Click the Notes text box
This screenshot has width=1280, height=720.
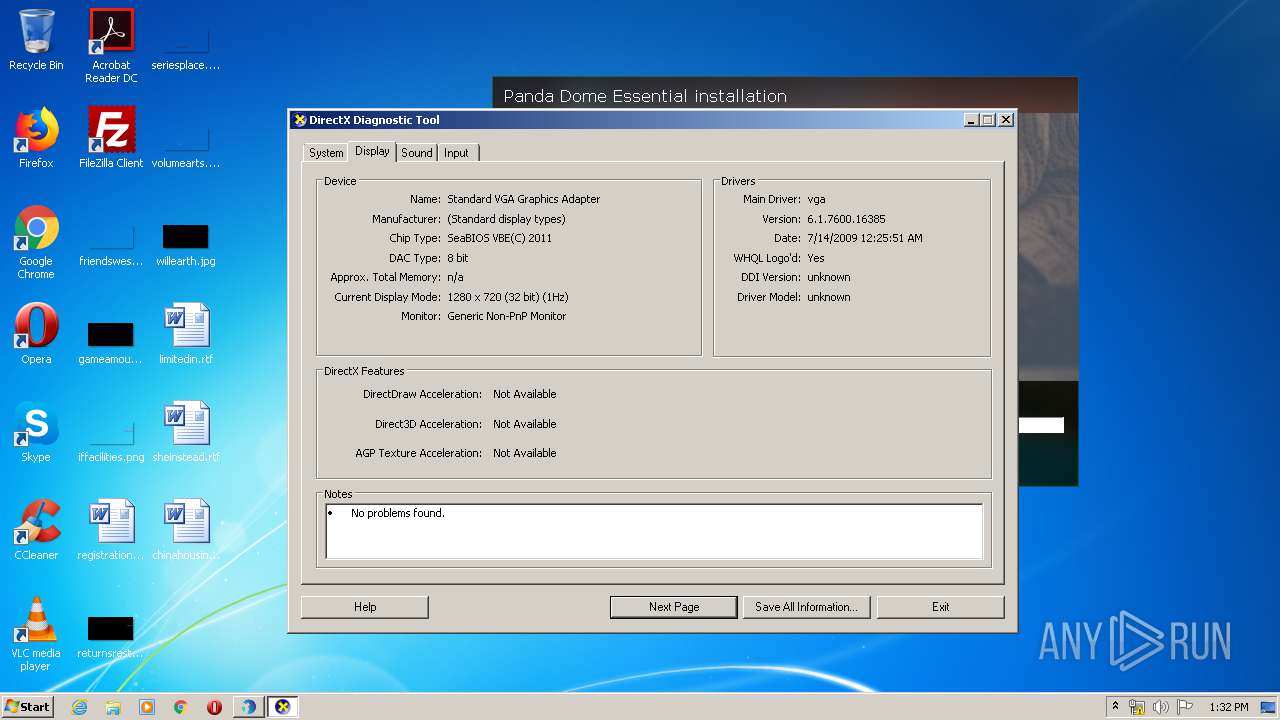coord(654,531)
